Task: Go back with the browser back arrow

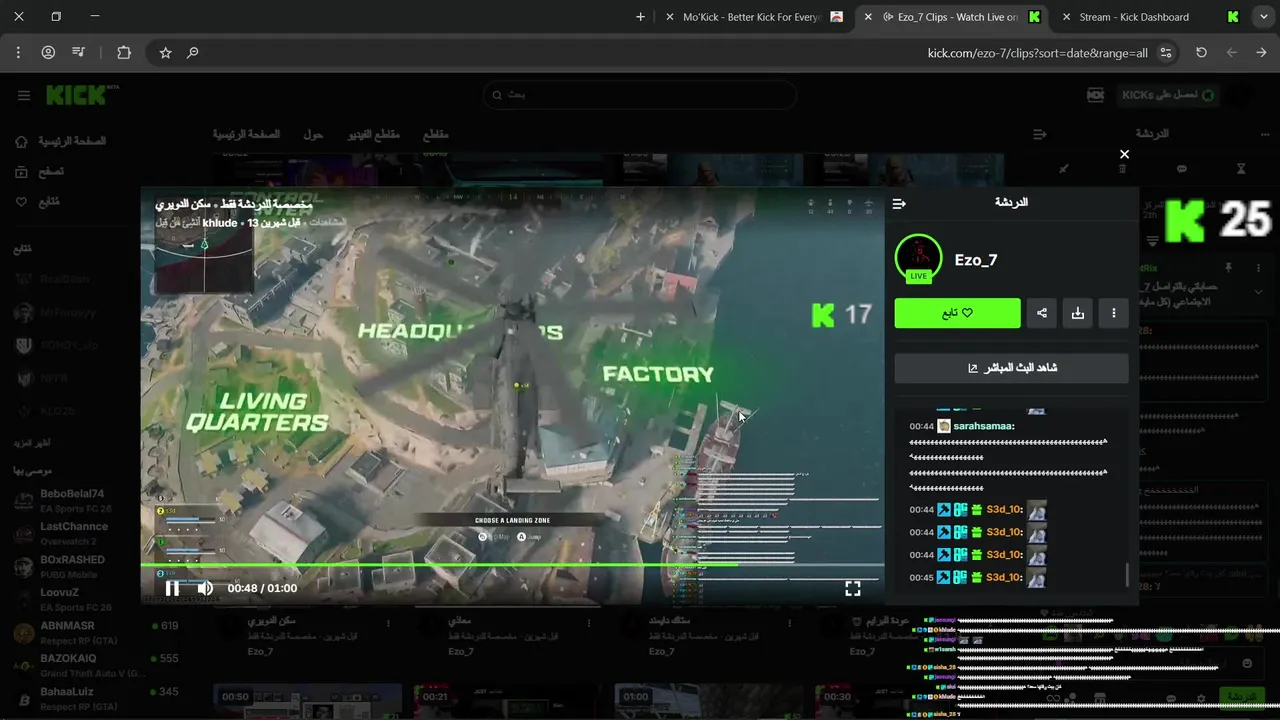Action: pyautogui.click(x=1261, y=53)
